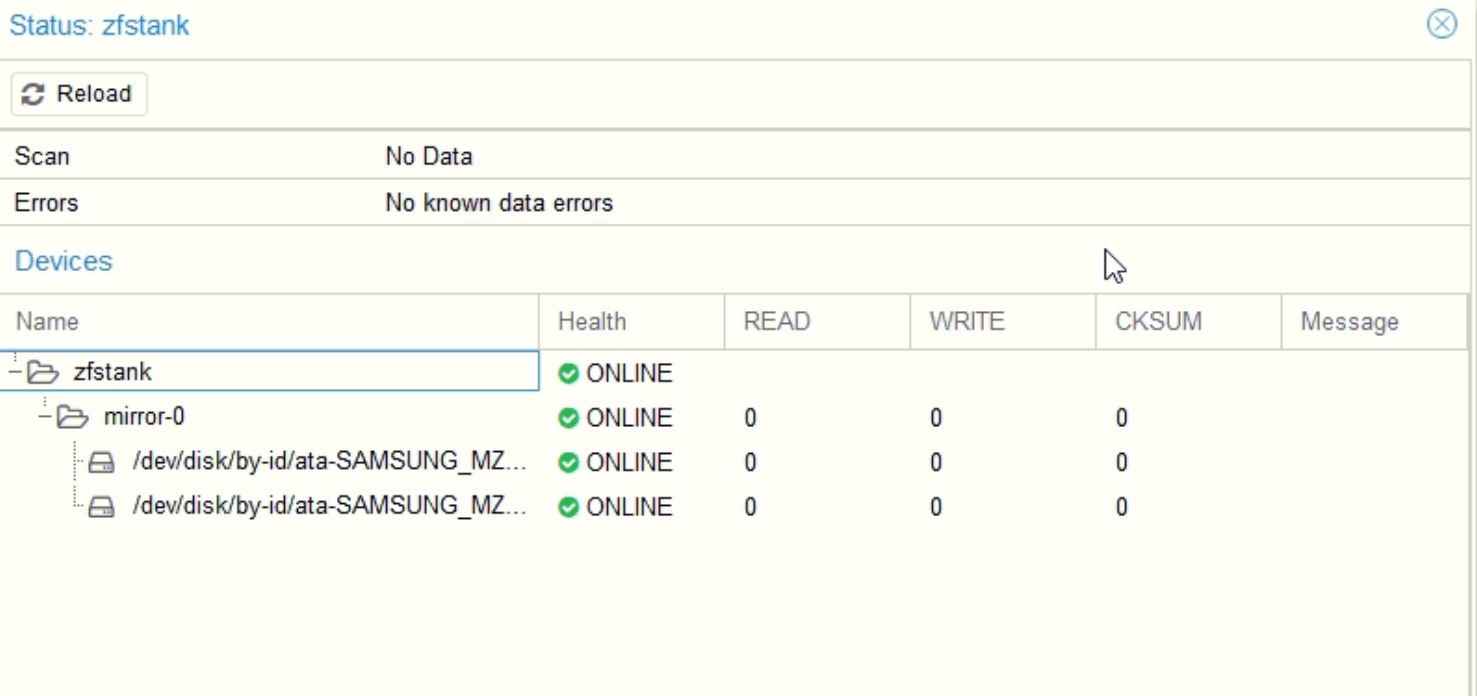This screenshot has width=1477, height=696.
Task: Sort by the Name column header
Action: [x=48, y=322]
